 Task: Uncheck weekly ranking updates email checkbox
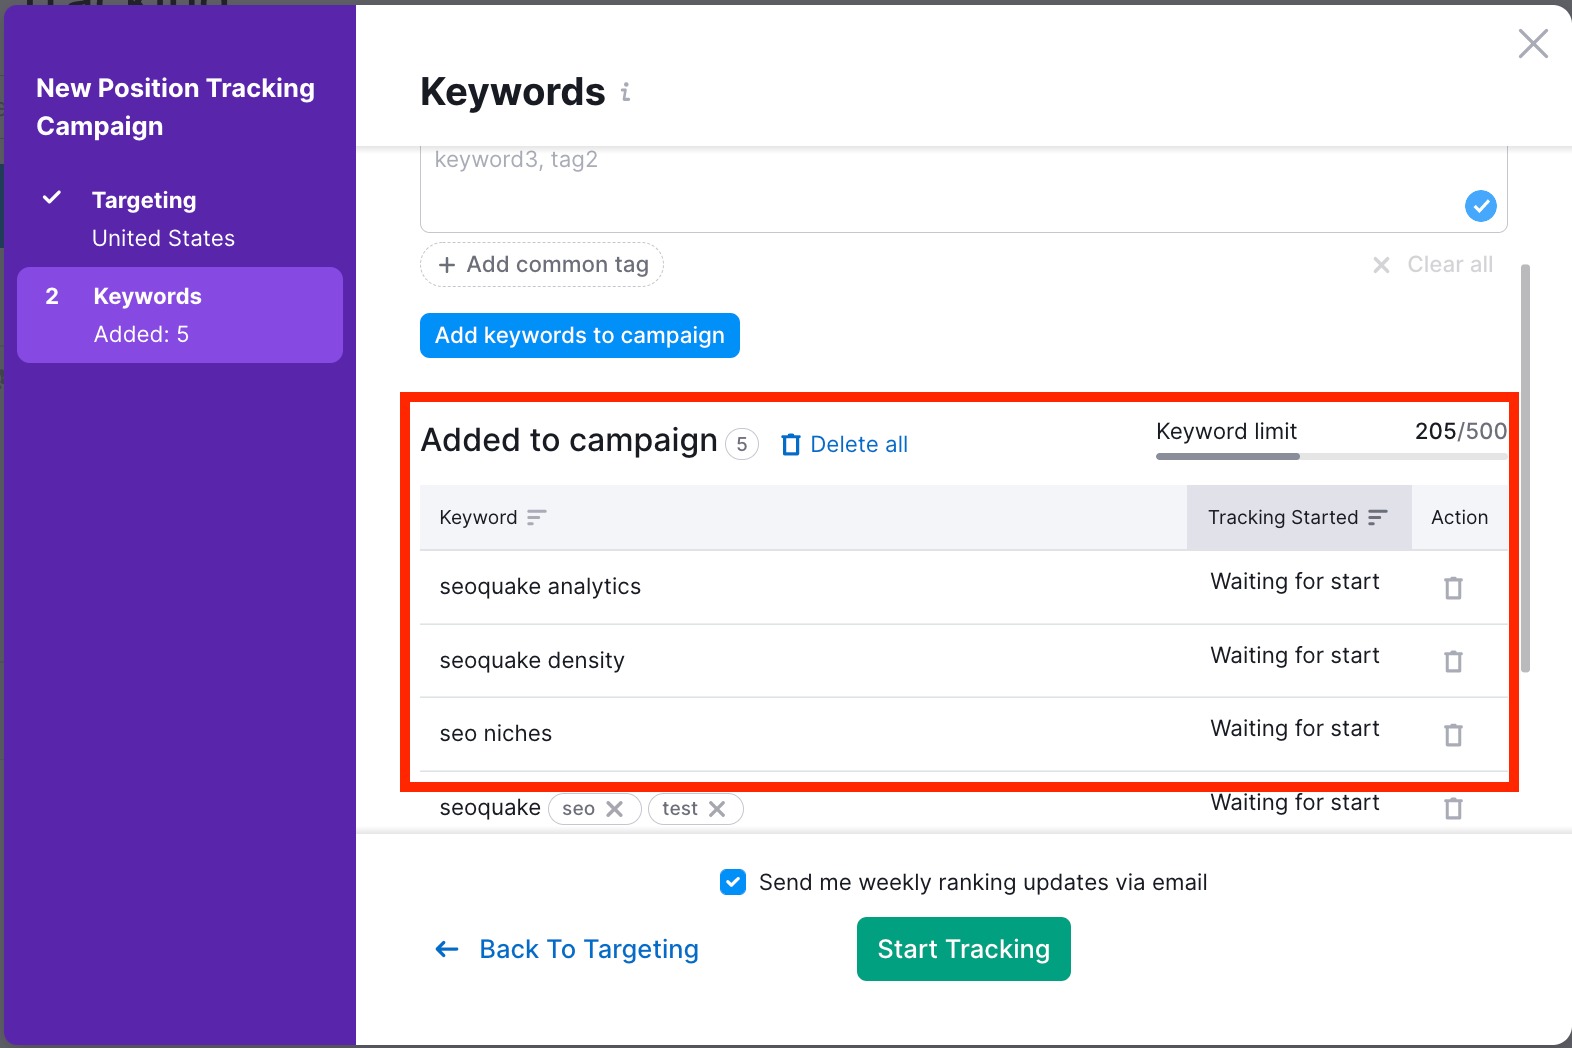coord(733,882)
